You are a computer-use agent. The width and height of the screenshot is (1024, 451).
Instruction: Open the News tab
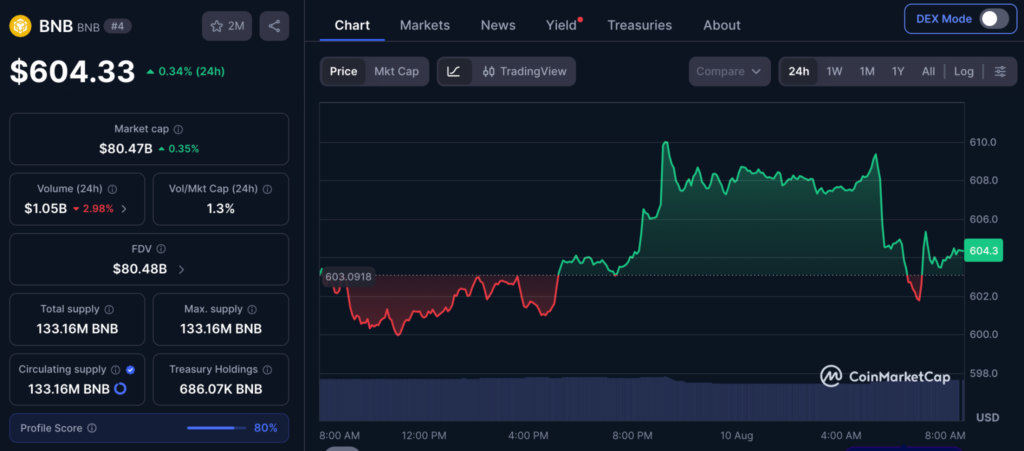498,25
